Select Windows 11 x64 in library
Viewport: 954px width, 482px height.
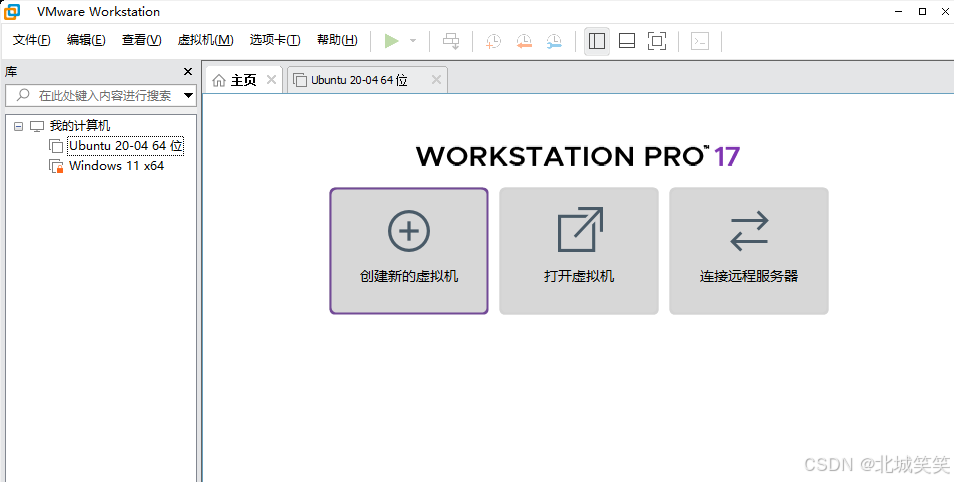tap(116, 166)
